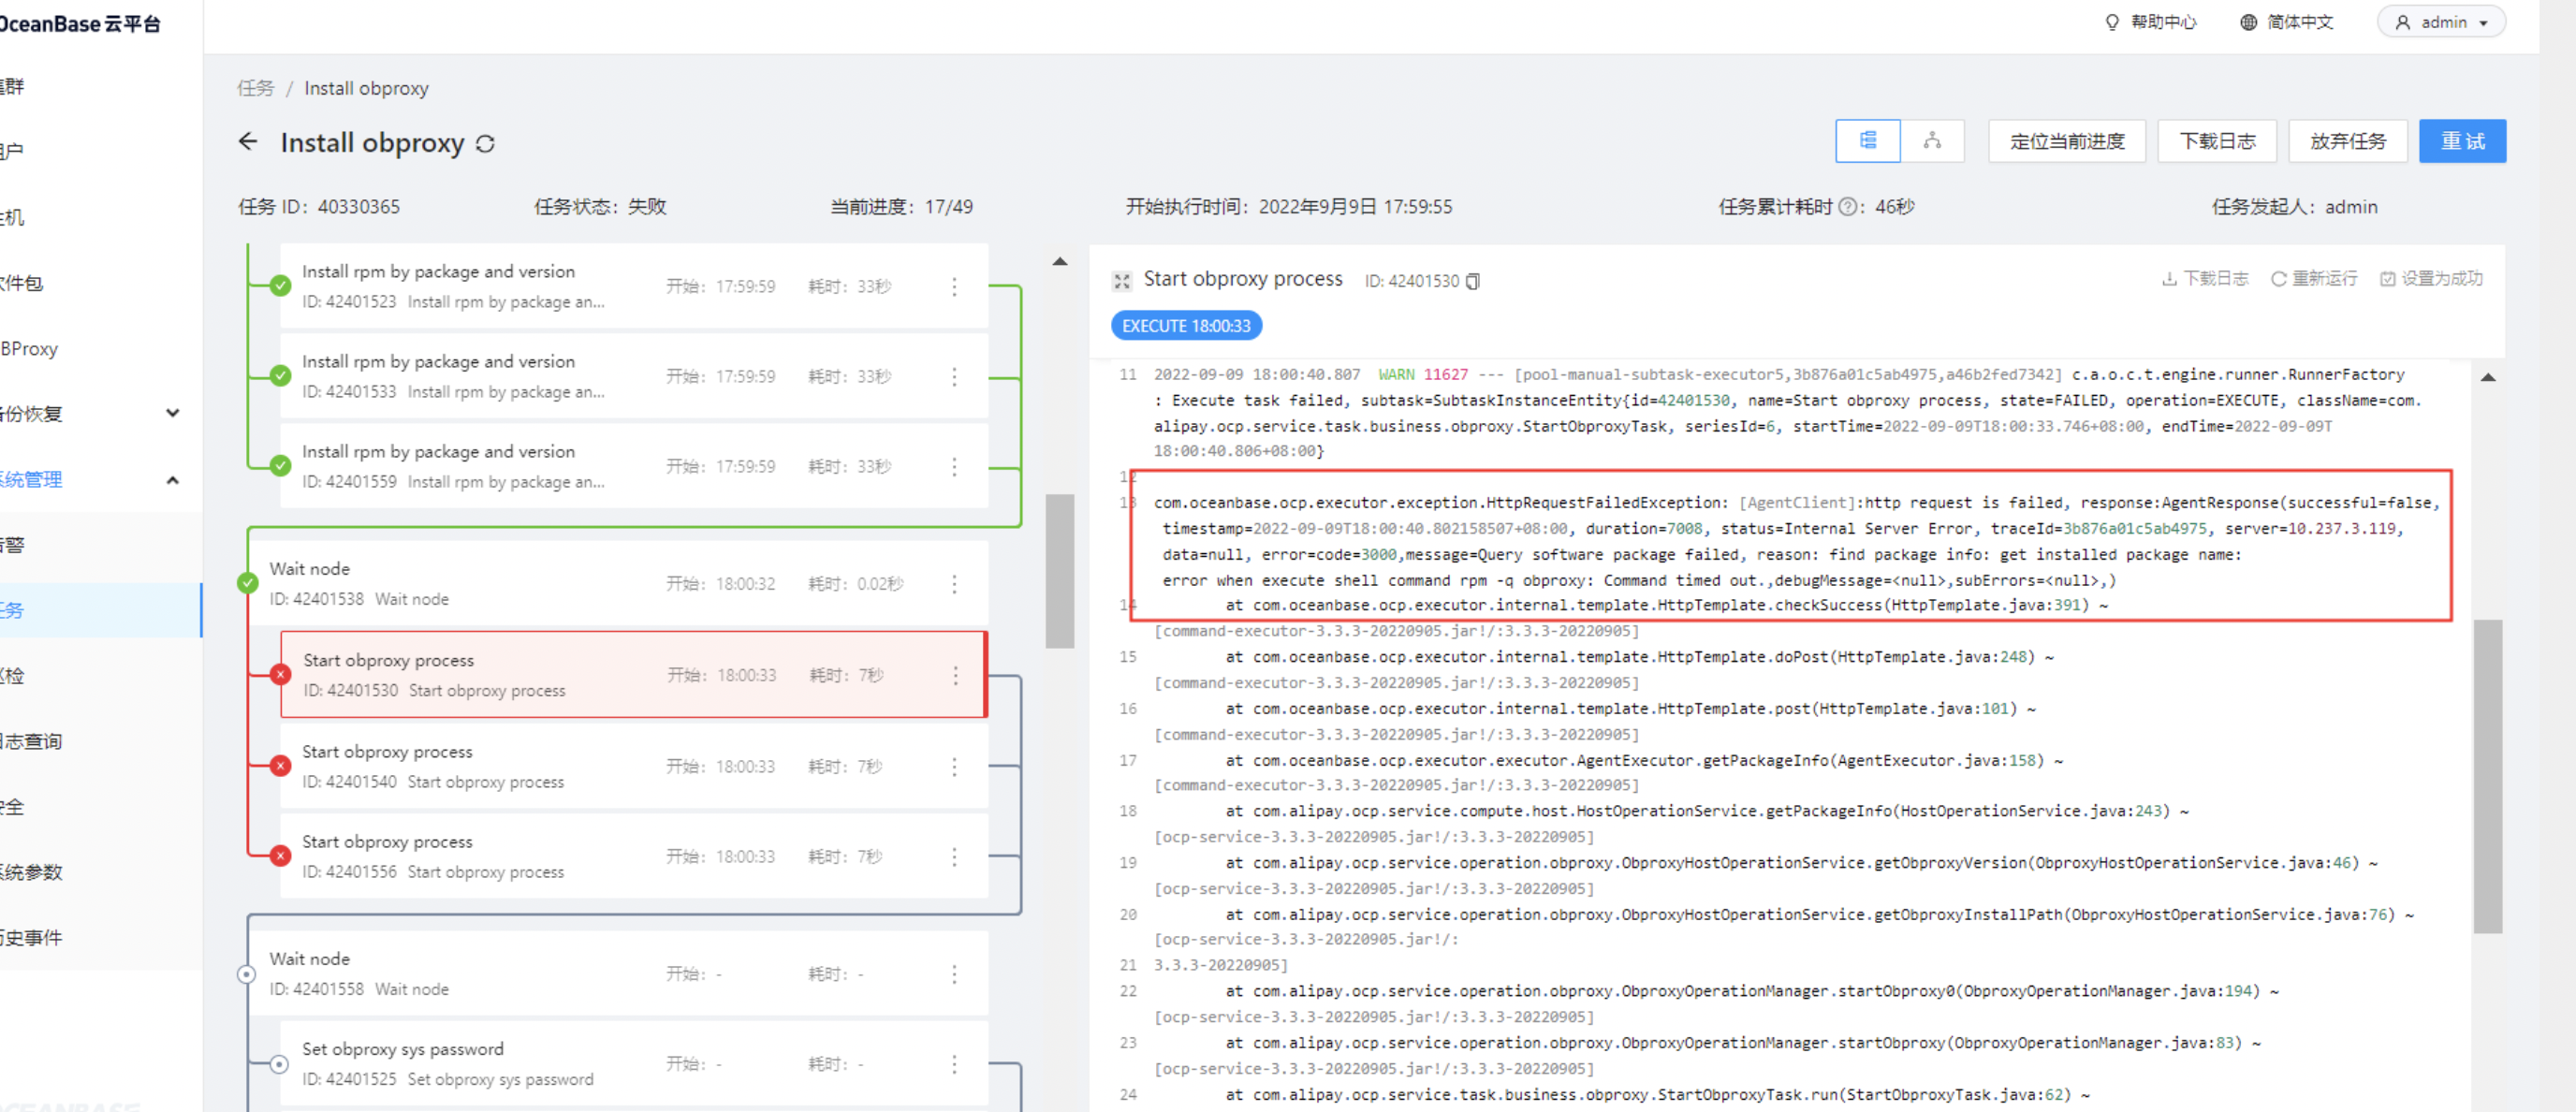Click 设置为成功 for the subtask
This screenshot has height=1112, width=2576.
[x=2431, y=279]
